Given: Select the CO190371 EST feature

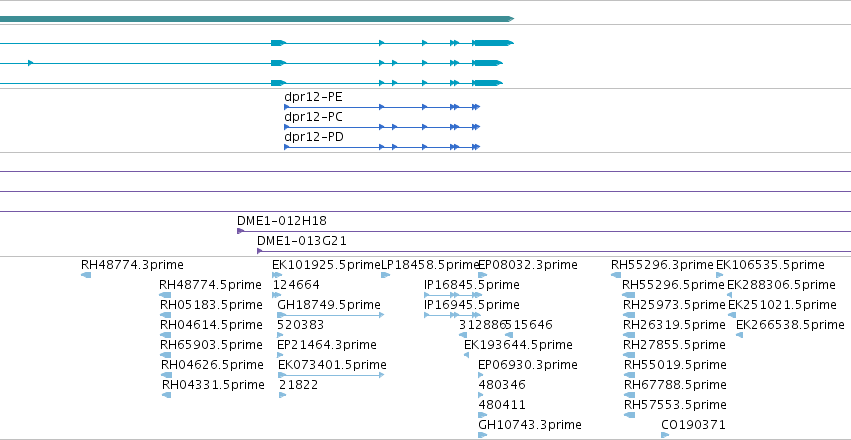Looking at the screenshot, I should pos(665,435).
